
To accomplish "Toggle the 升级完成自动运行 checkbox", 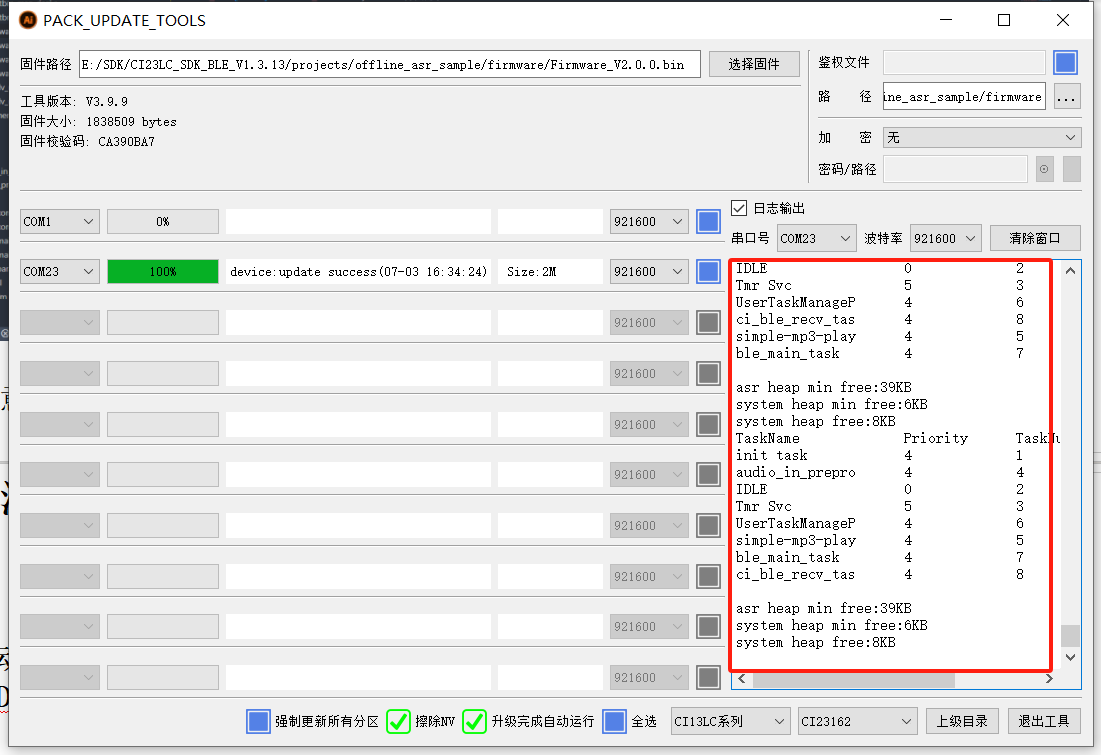I will pyautogui.click(x=475, y=721).
